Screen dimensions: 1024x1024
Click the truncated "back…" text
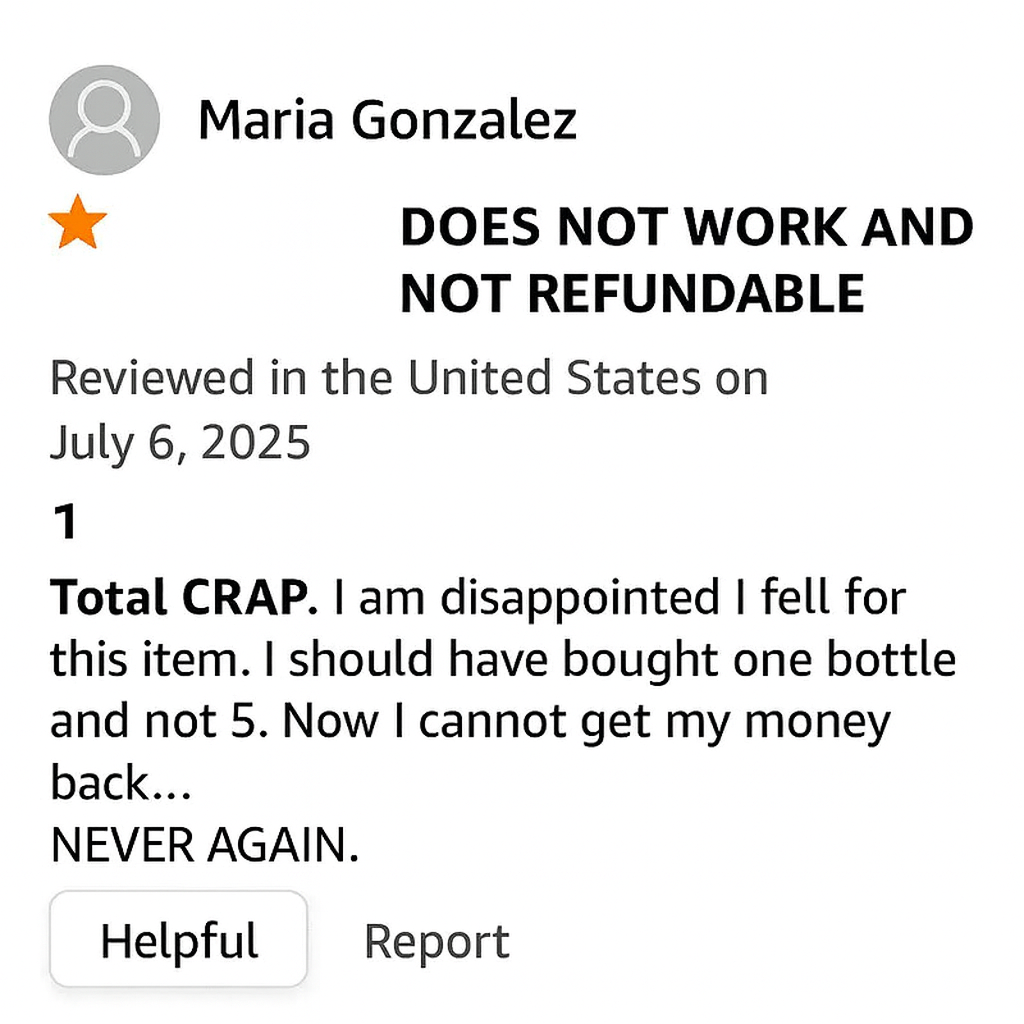[120, 784]
